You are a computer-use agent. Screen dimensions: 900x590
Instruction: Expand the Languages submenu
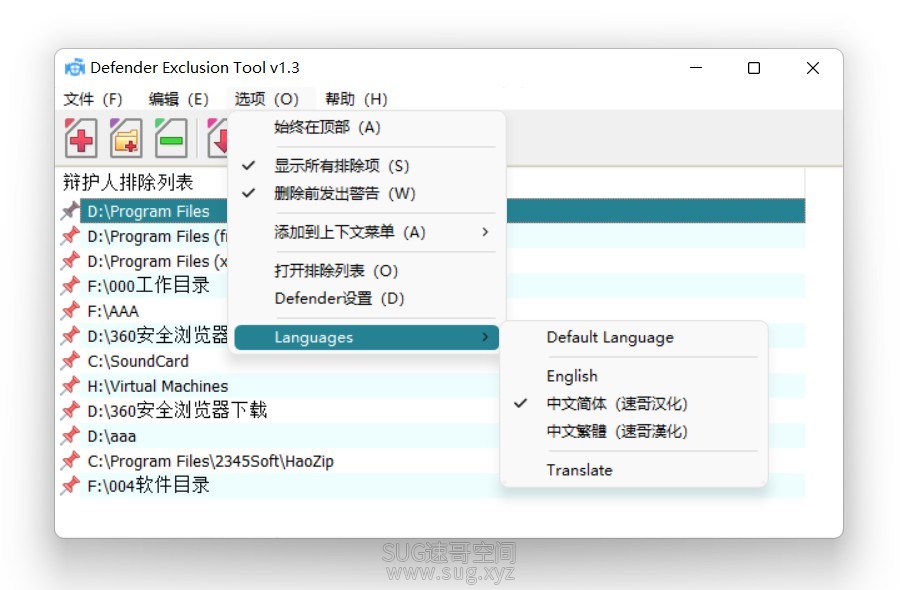(366, 337)
